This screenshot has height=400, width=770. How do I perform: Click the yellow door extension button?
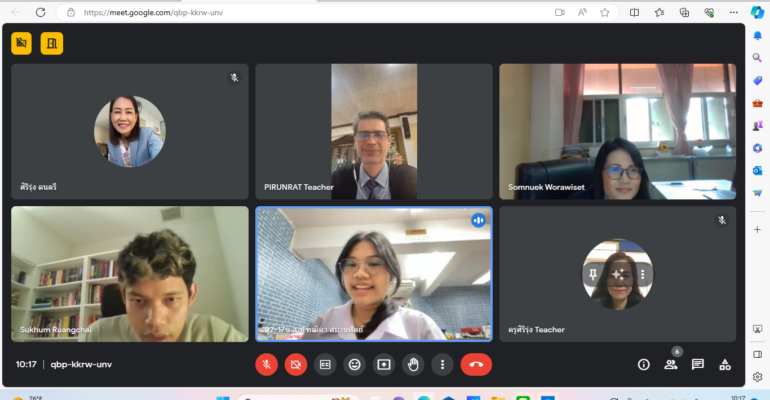tap(51, 43)
